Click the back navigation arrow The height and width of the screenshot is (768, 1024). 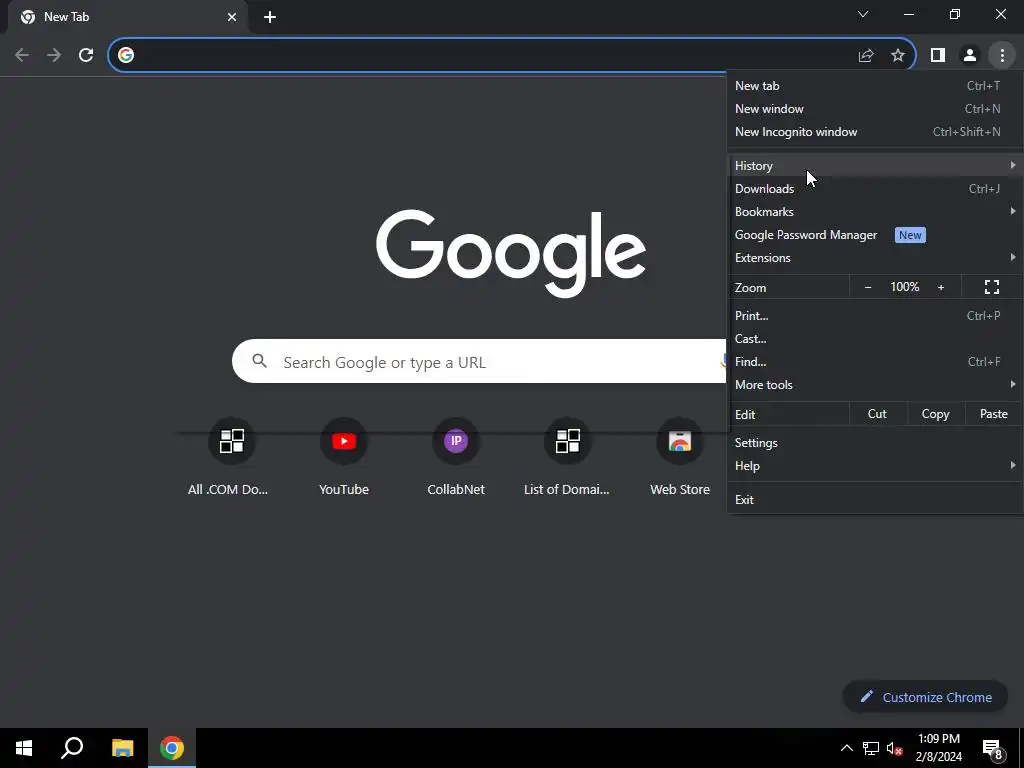click(x=22, y=56)
